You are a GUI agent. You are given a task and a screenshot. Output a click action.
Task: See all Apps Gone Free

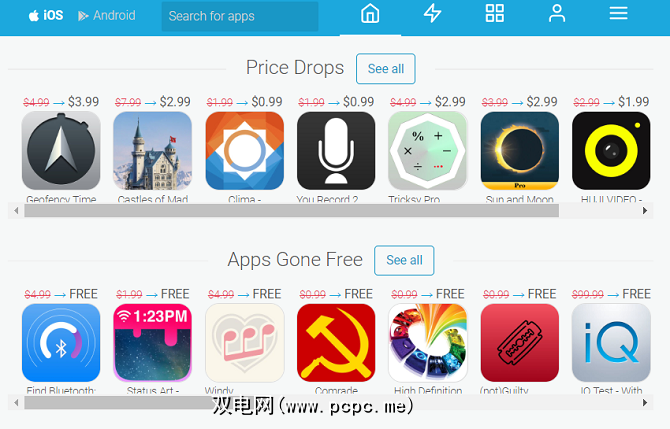point(404,260)
